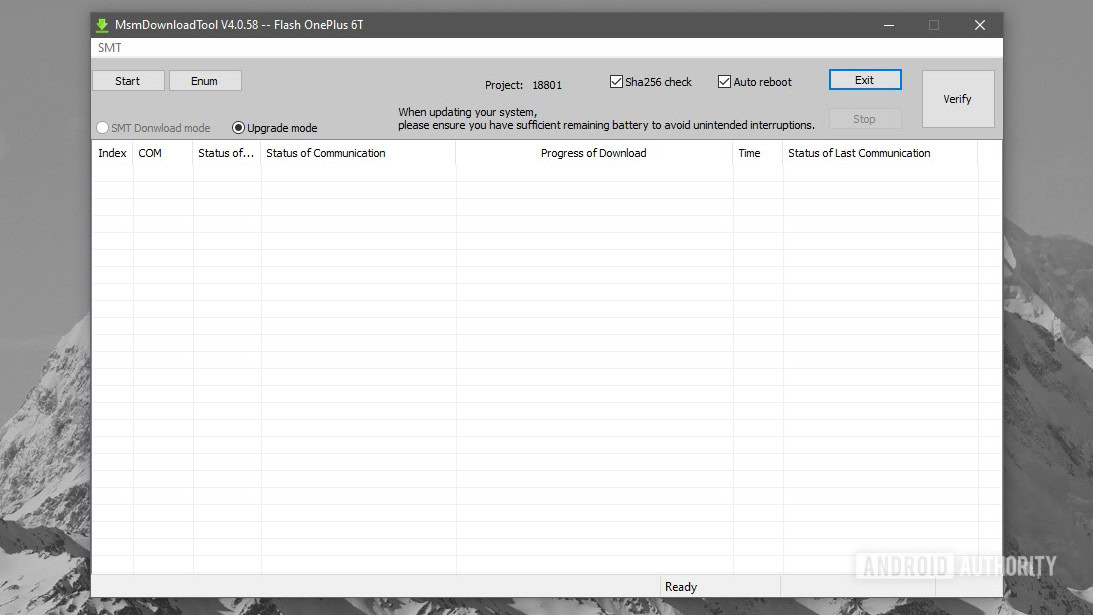
Task: Click the Time column header
Action: pyautogui.click(x=758, y=153)
